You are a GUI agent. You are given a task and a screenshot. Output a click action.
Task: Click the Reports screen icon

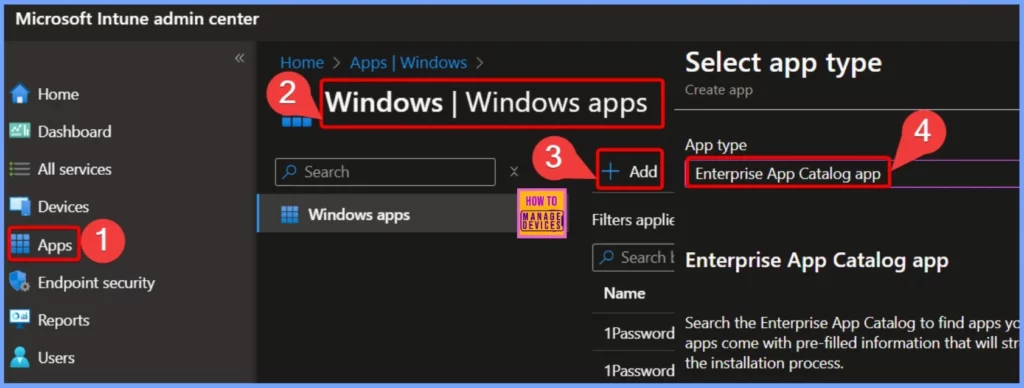(20, 319)
